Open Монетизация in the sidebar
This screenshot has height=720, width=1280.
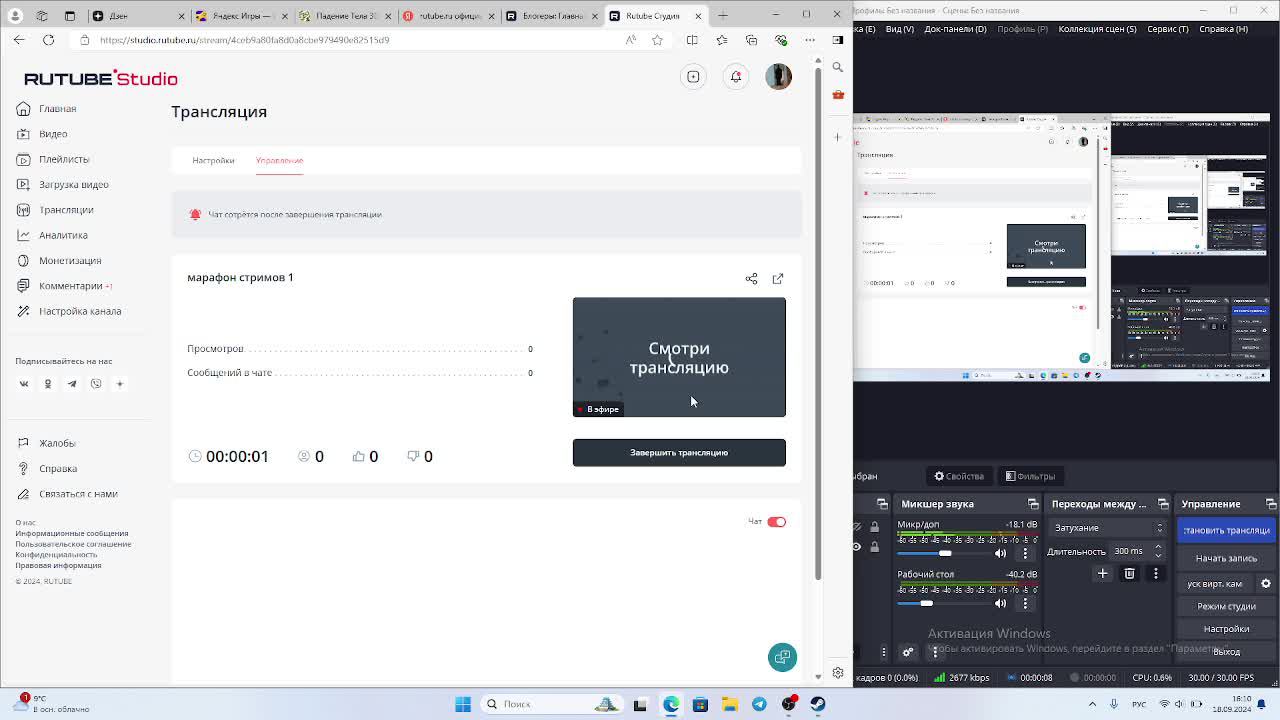click(x=59, y=261)
